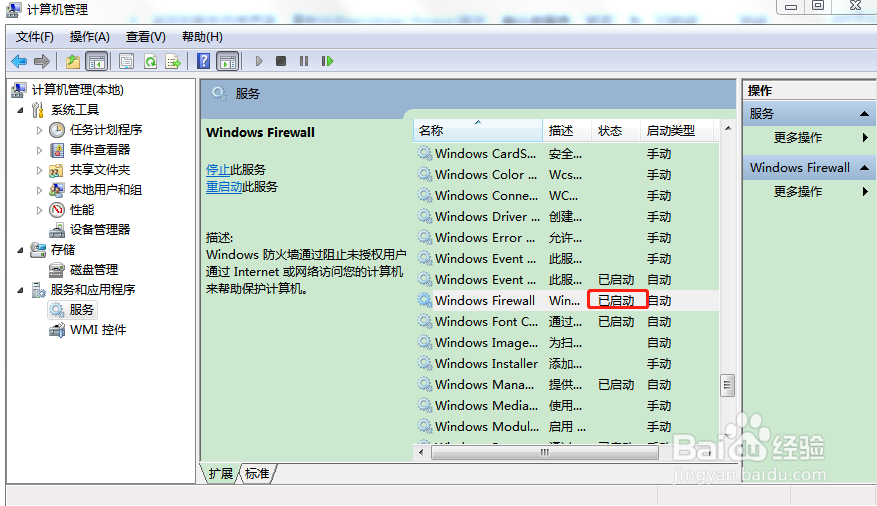Click the horizontal scrollbar thumb in services list
The height and width of the screenshot is (506, 877).
point(544,452)
